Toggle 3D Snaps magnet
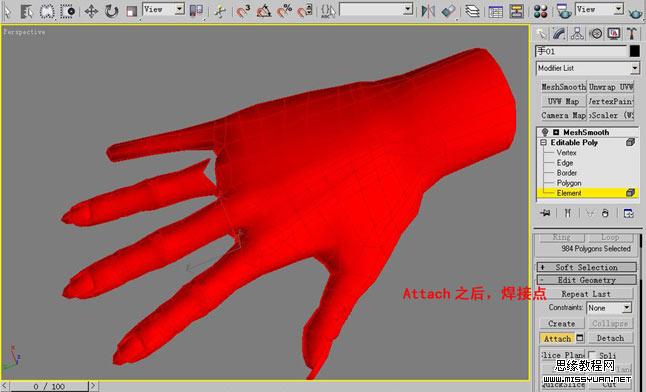 tap(243, 11)
